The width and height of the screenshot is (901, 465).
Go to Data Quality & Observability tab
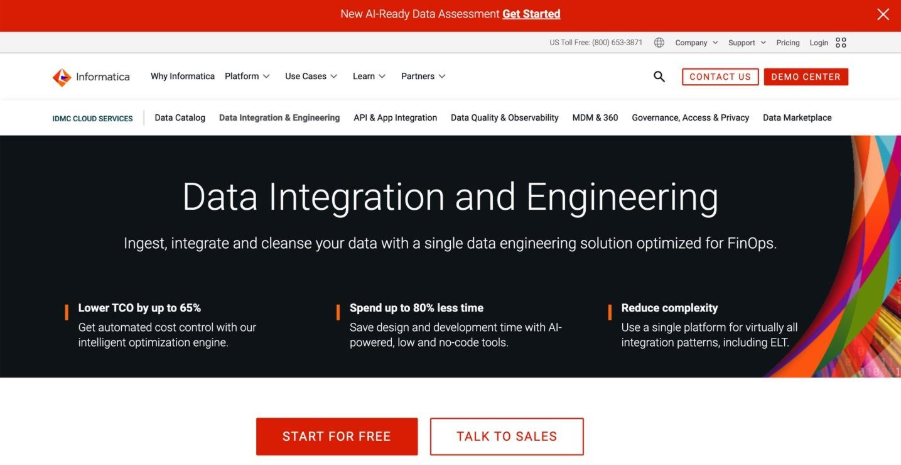click(505, 118)
